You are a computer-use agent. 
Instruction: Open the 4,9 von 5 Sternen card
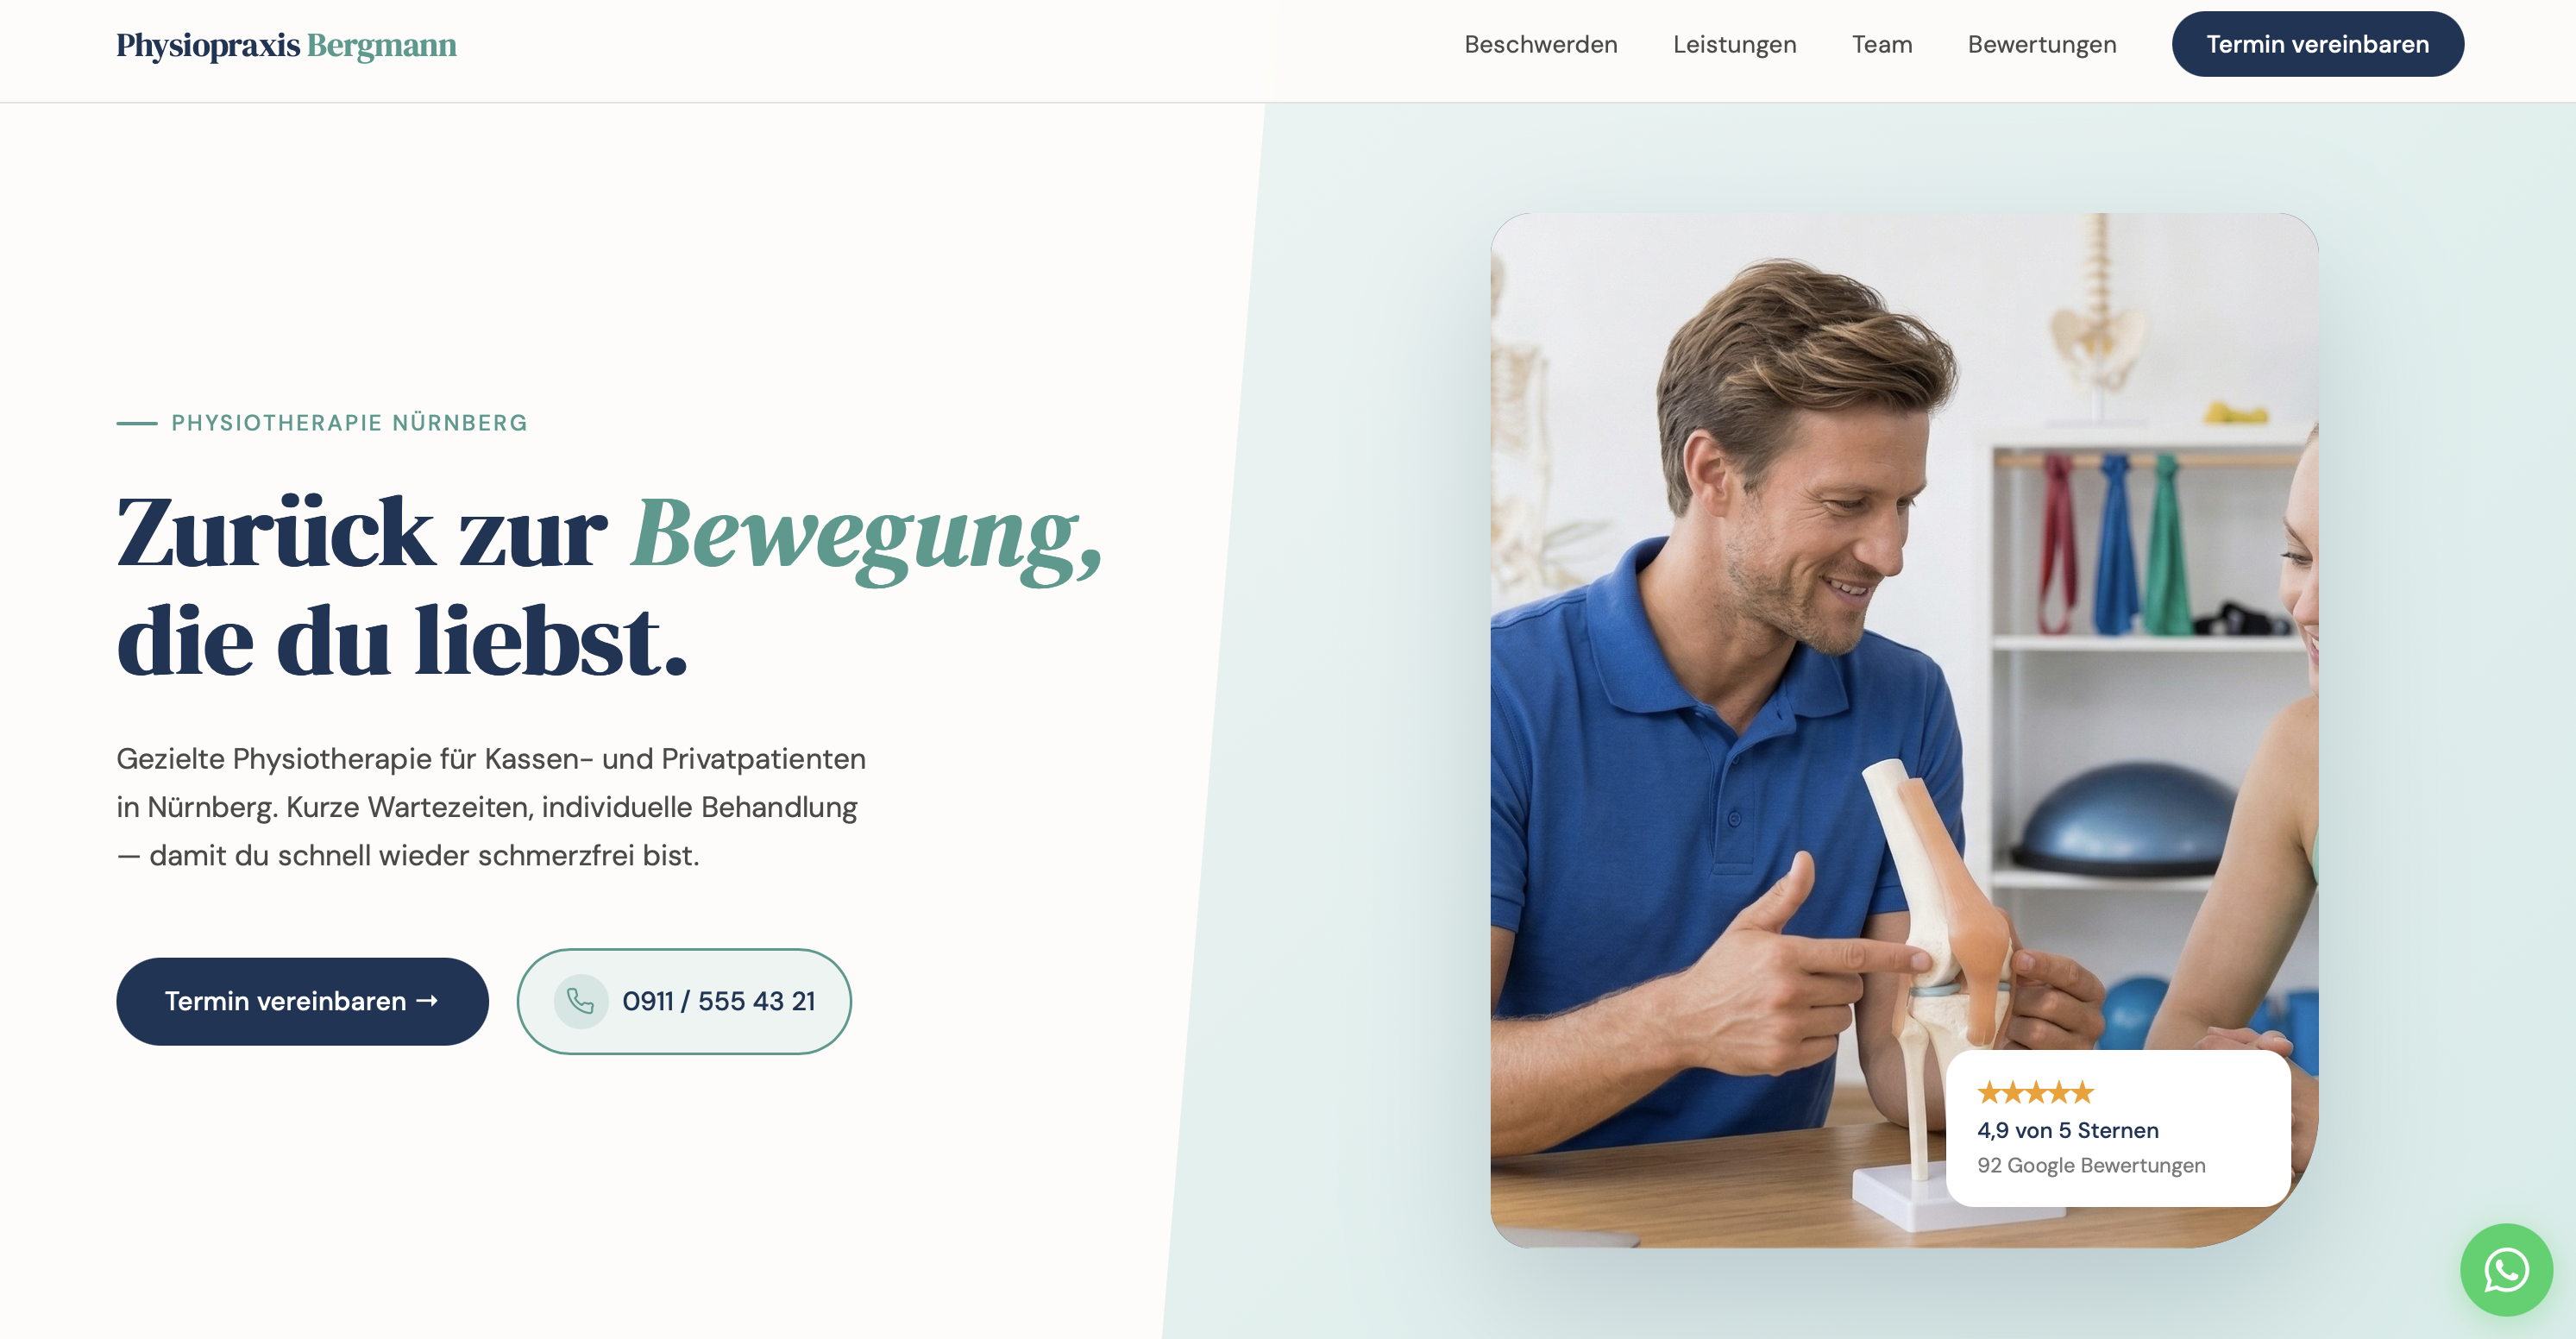(x=2117, y=1128)
